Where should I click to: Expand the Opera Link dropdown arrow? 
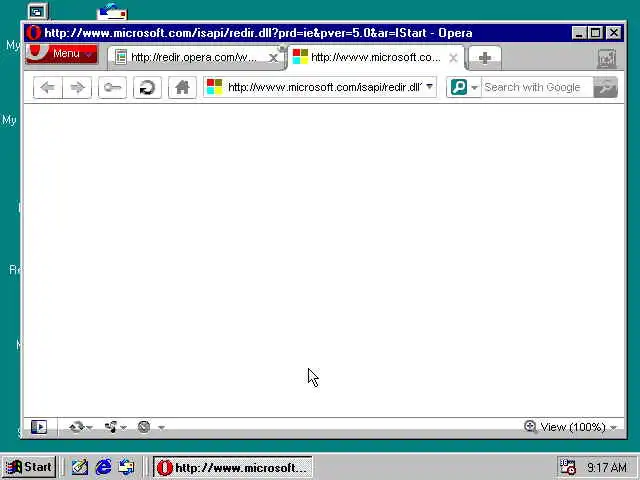coord(89,427)
